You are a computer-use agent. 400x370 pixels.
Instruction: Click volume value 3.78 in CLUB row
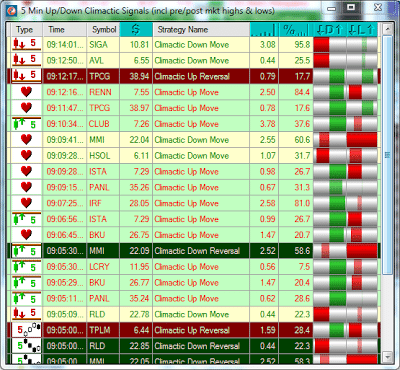267,124
